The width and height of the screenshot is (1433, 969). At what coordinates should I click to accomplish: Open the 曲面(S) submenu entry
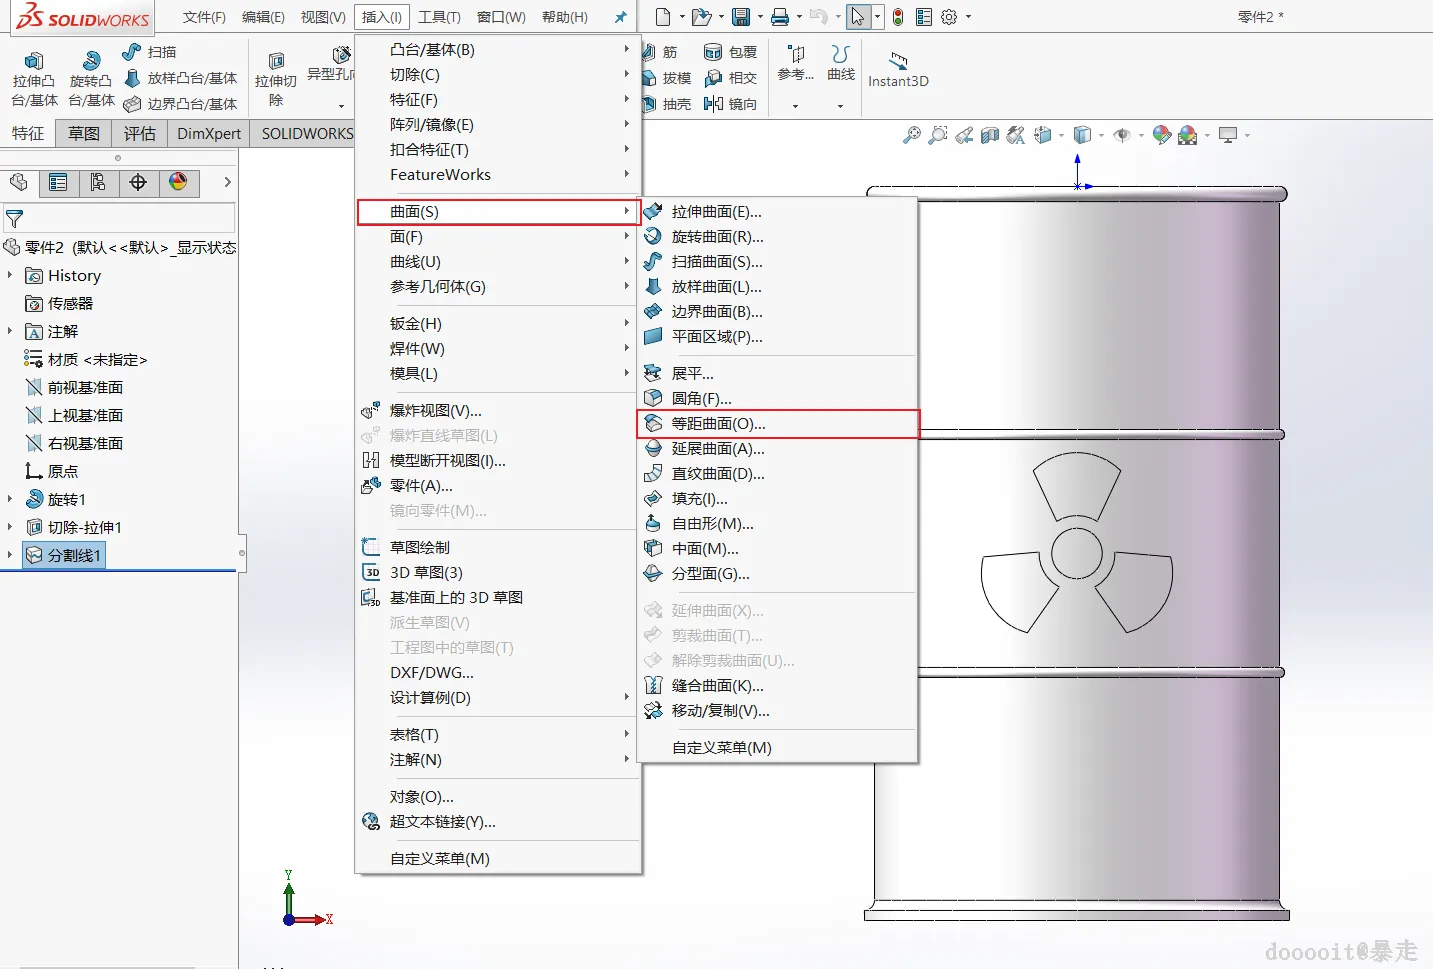click(x=498, y=212)
